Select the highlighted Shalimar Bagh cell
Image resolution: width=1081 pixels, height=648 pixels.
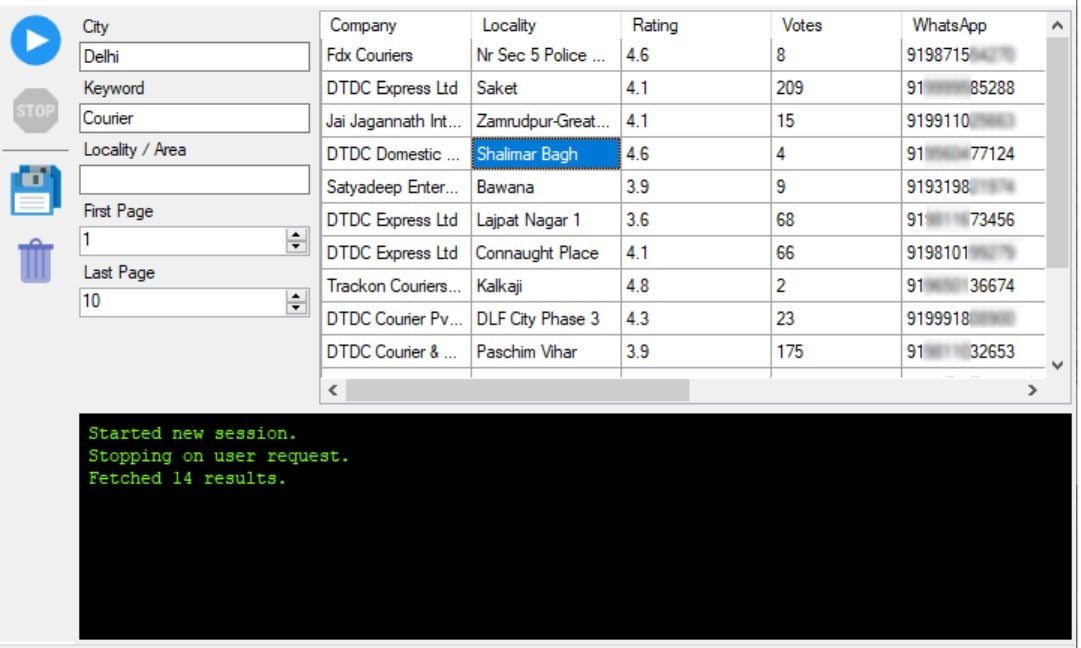pos(546,154)
